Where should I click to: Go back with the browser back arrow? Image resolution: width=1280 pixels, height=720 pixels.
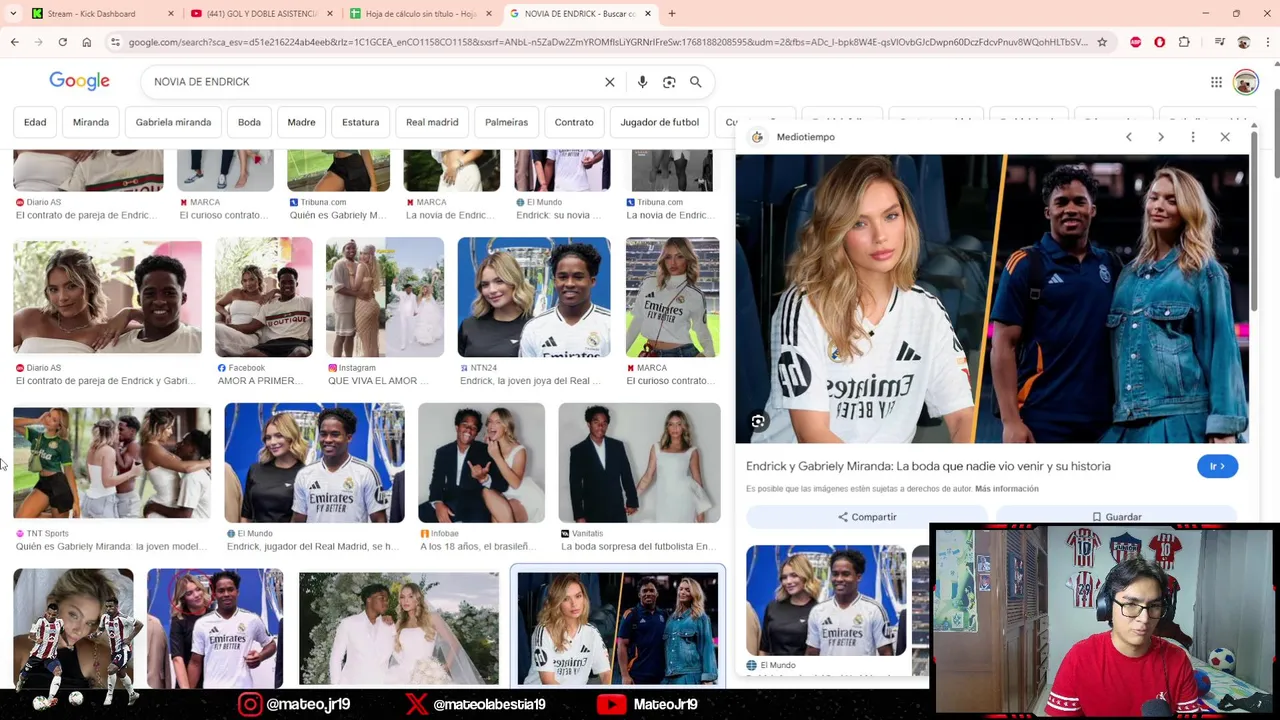14,42
